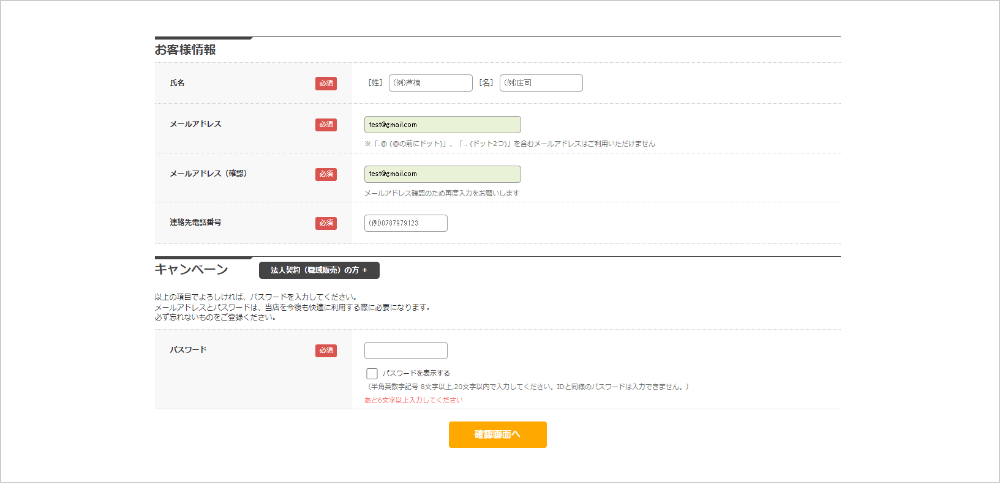
Task: Toggle password visibility via the パスワードを表示する label text
Action: (416, 373)
